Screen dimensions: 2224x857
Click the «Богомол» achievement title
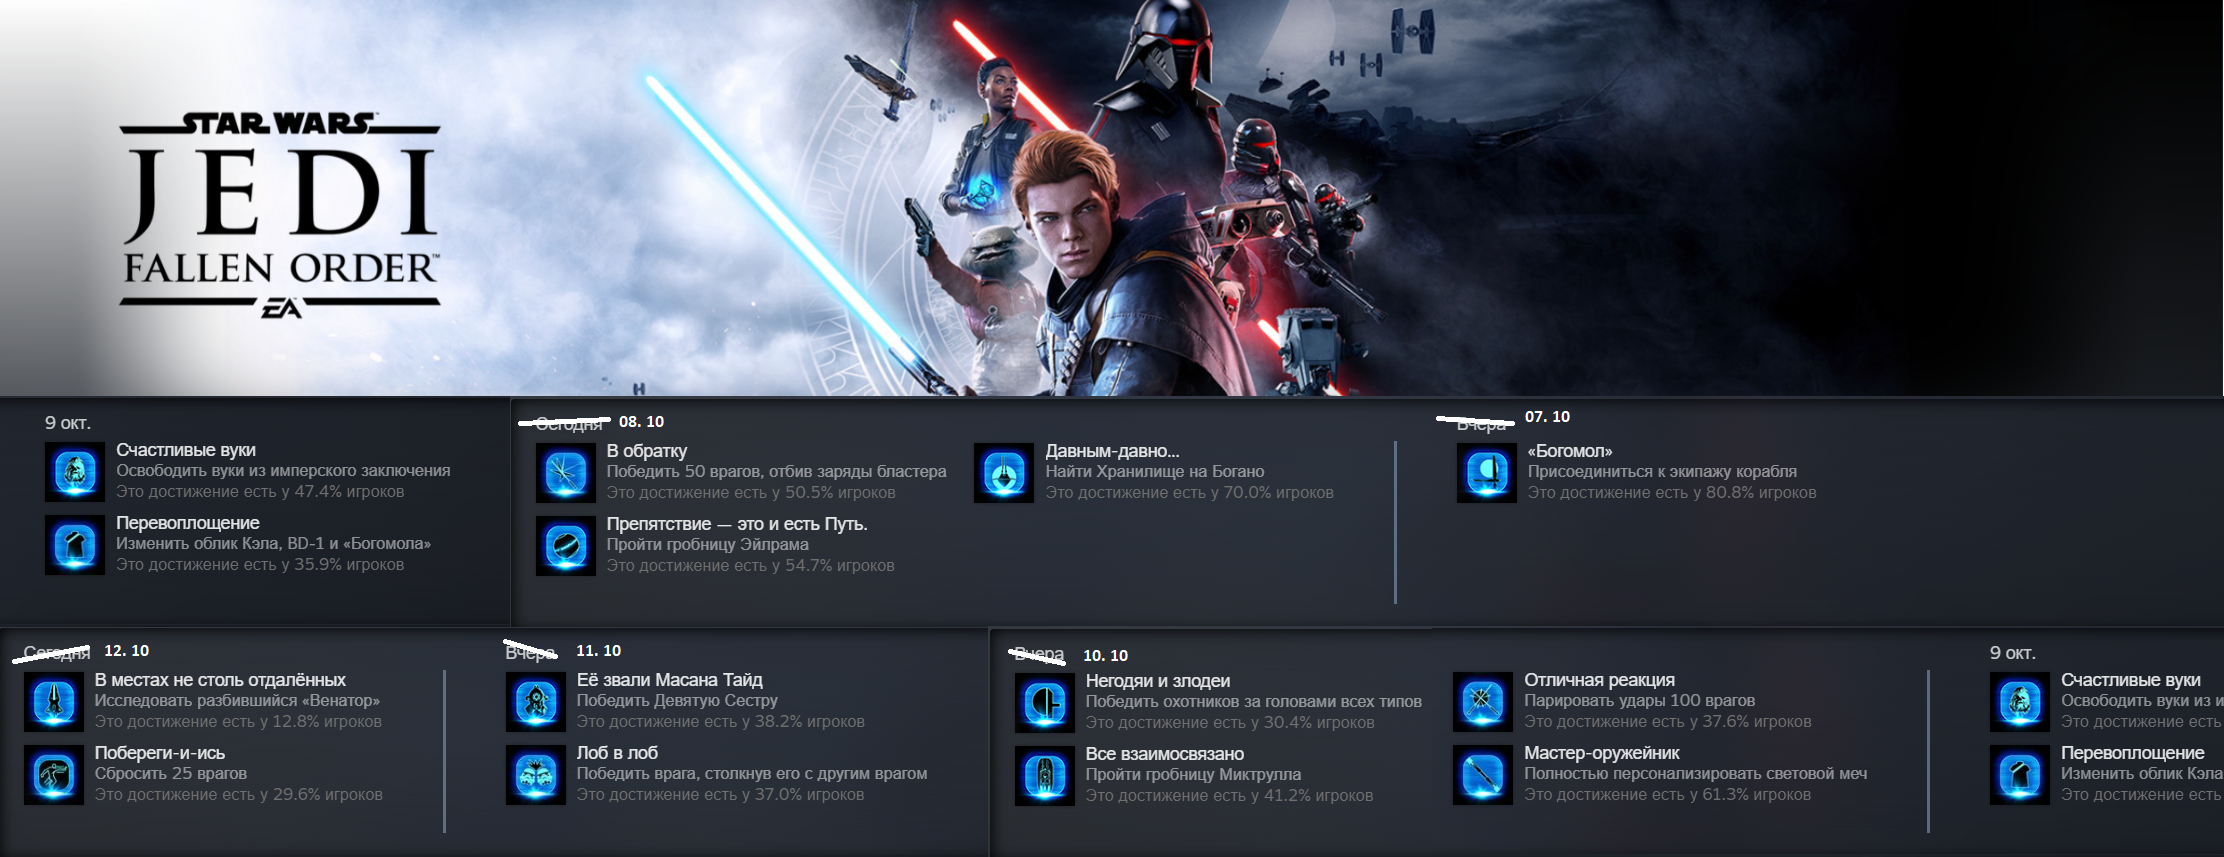point(1570,451)
